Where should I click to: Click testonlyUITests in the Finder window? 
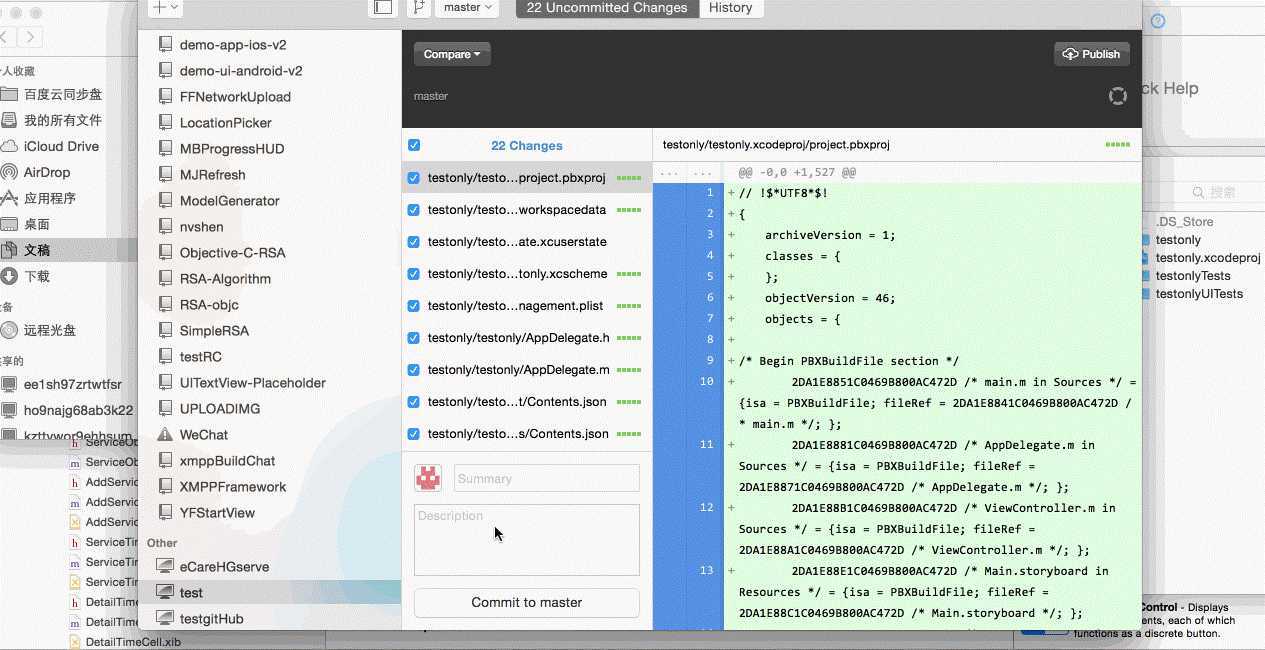(1198, 294)
